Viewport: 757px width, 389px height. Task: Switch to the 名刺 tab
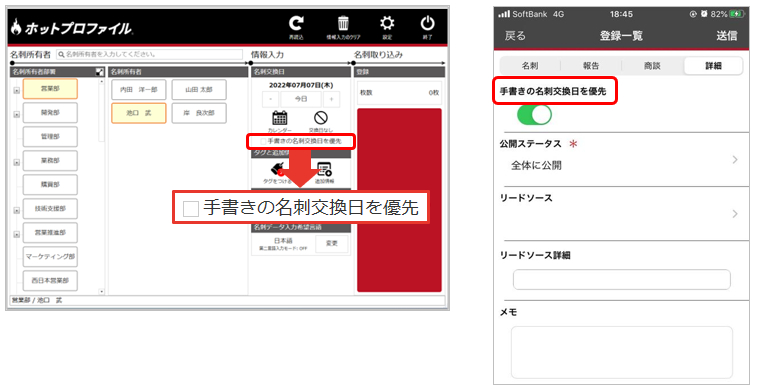point(530,66)
